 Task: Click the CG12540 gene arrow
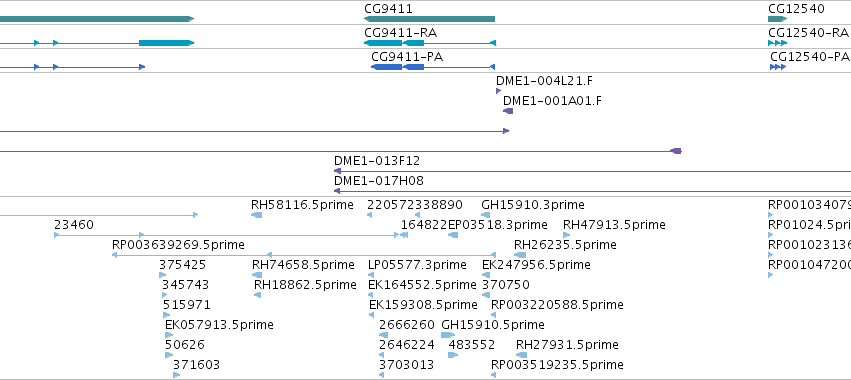(x=778, y=19)
